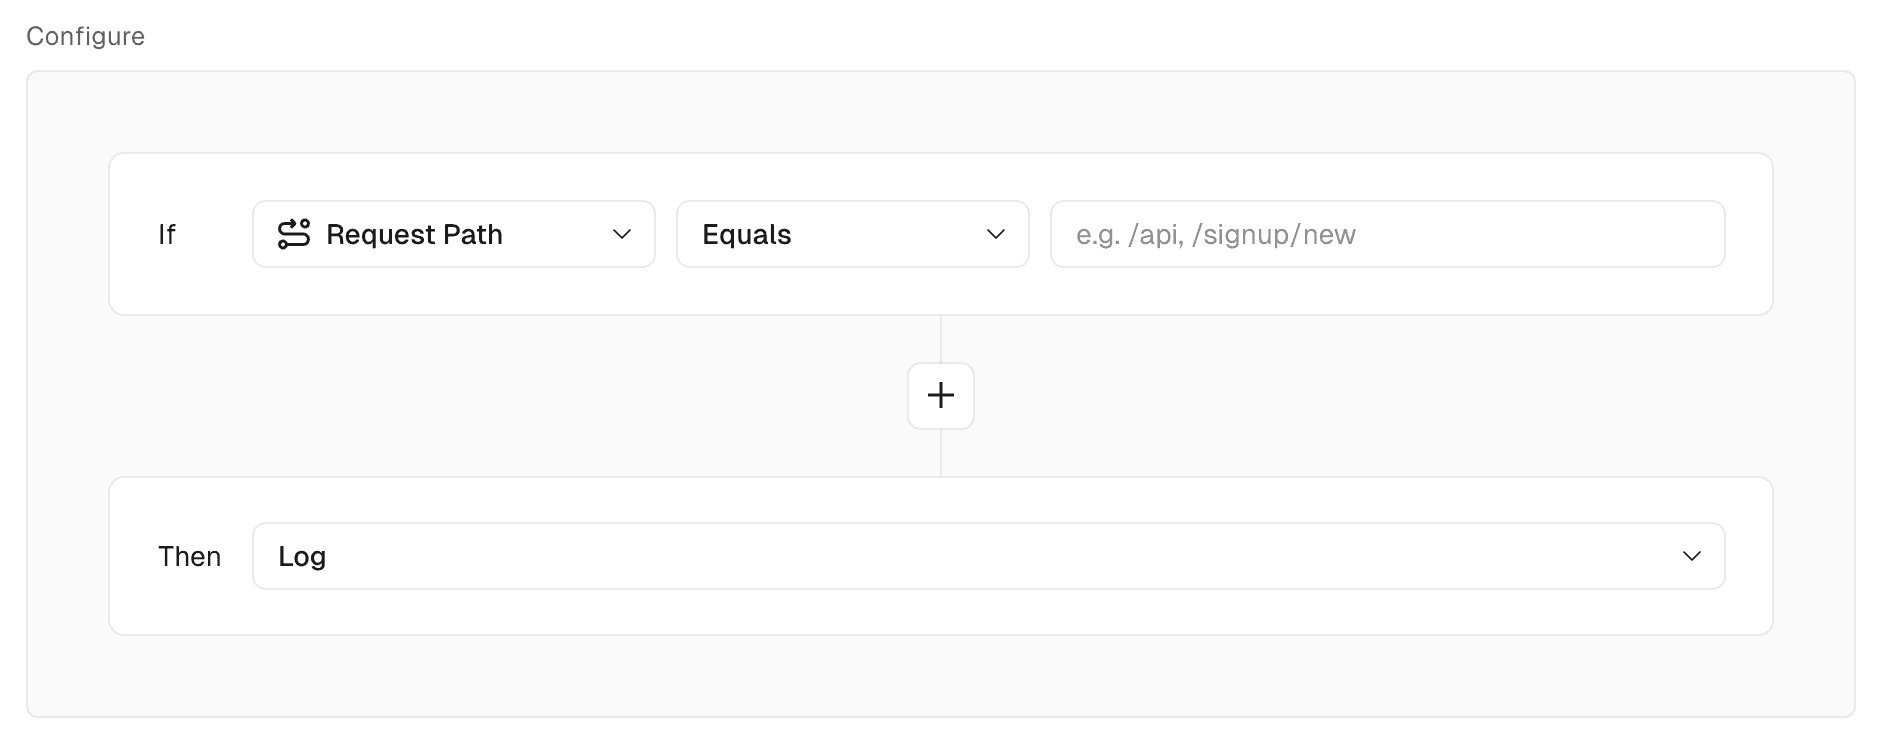Click the "Then" action label
This screenshot has width=1886, height=750.
[x=189, y=556]
